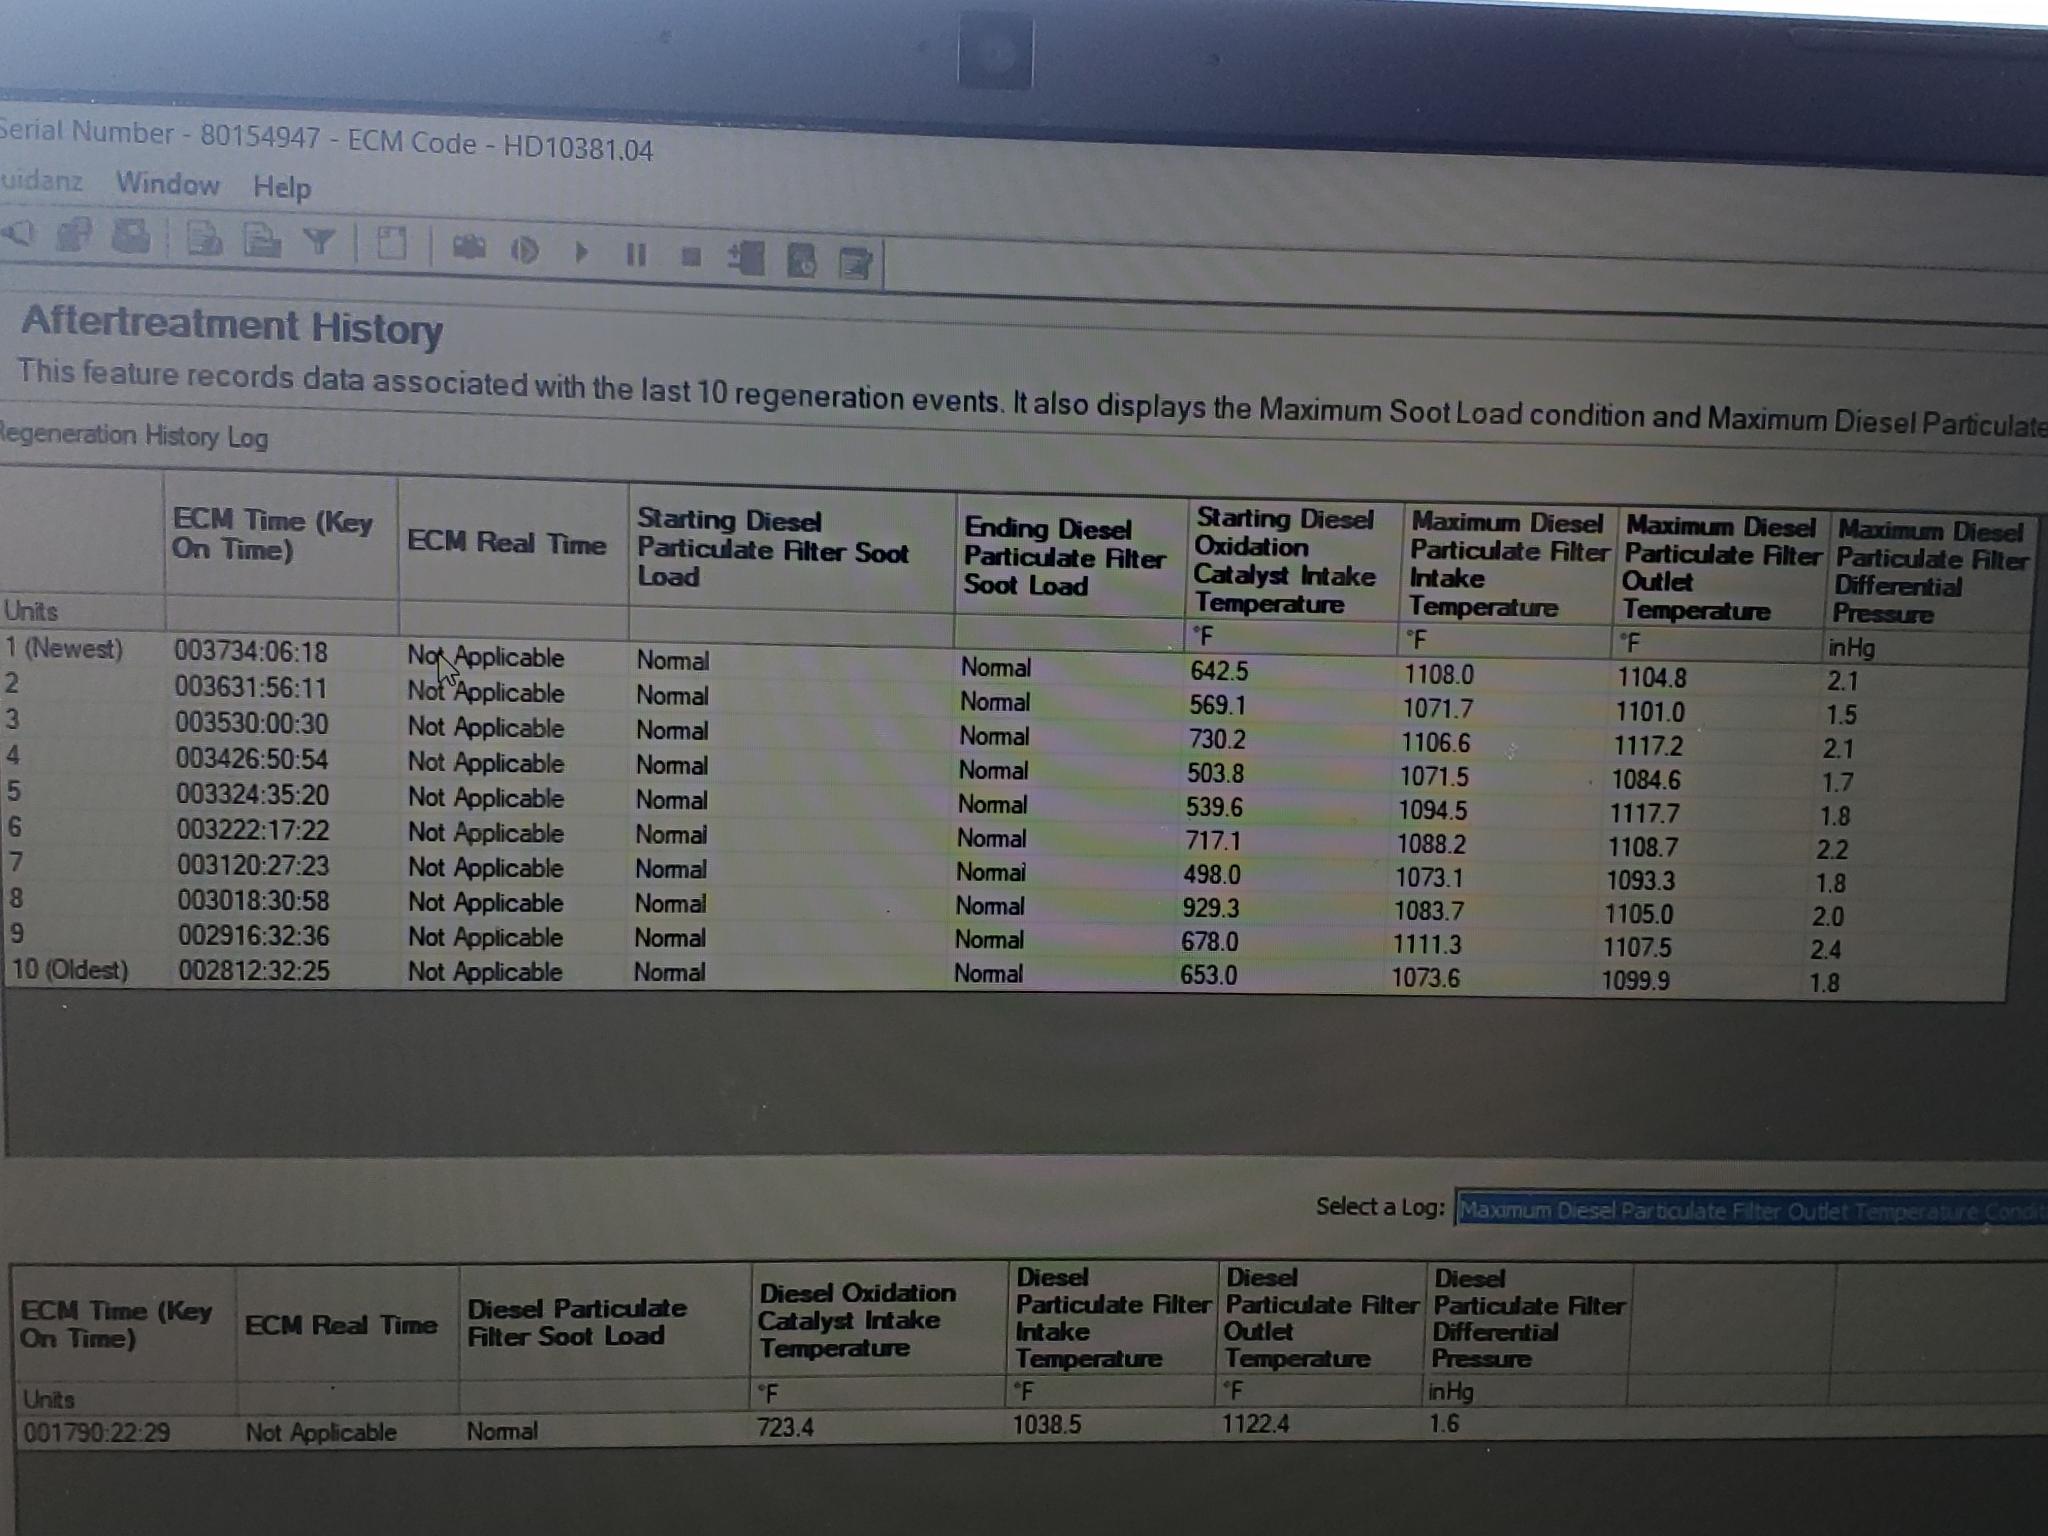The width and height of the screenshot is (2048, 1536).
Task: Click the Ending Diesel Particulate Filter Soot Load header
Action: tap(1064, 557)
